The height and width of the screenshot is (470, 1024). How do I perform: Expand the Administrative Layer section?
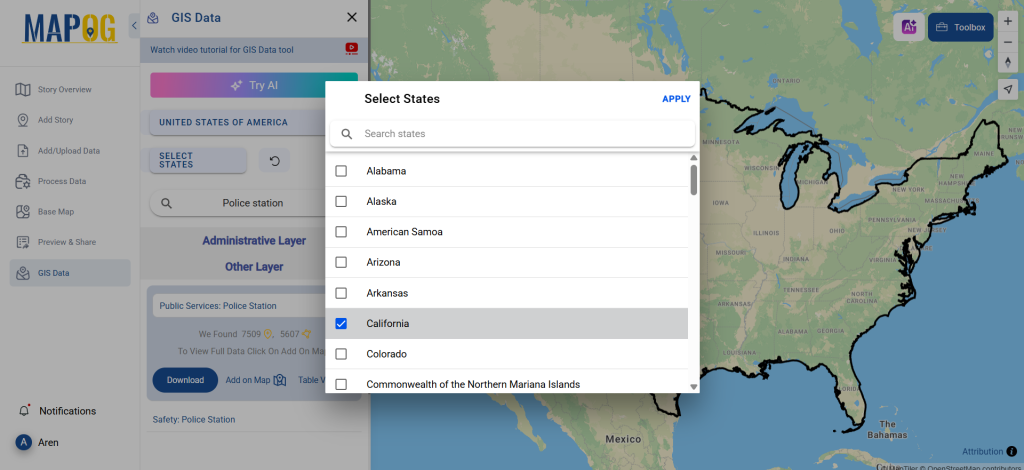tap(254, 241)
